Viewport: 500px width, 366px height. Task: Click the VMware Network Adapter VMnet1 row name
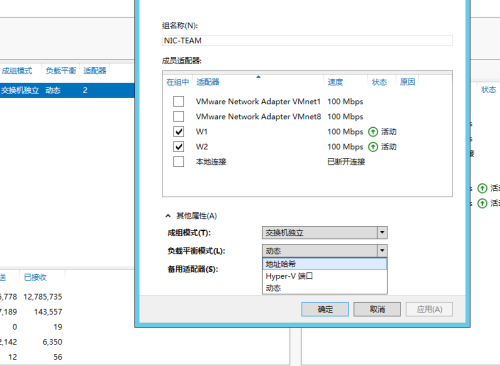click(258, 101)
